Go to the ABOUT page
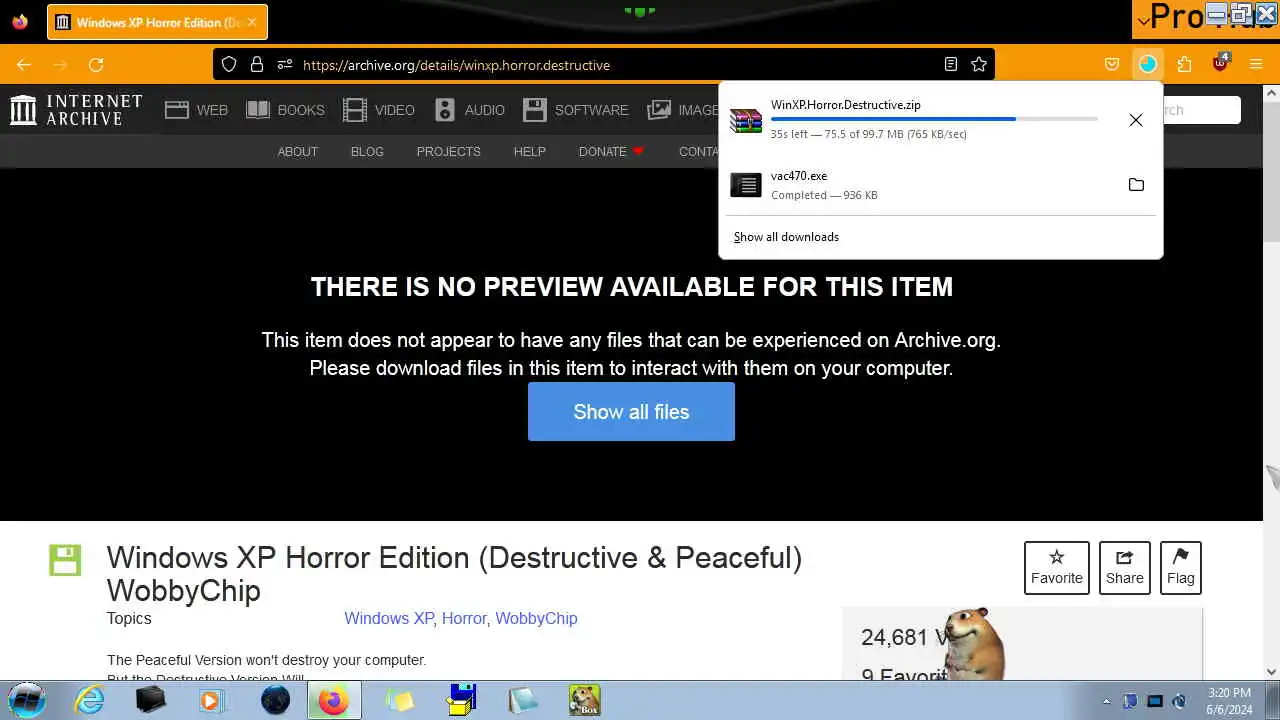The width and height of the screenshot is (1280, 720). tap(297, 152)
